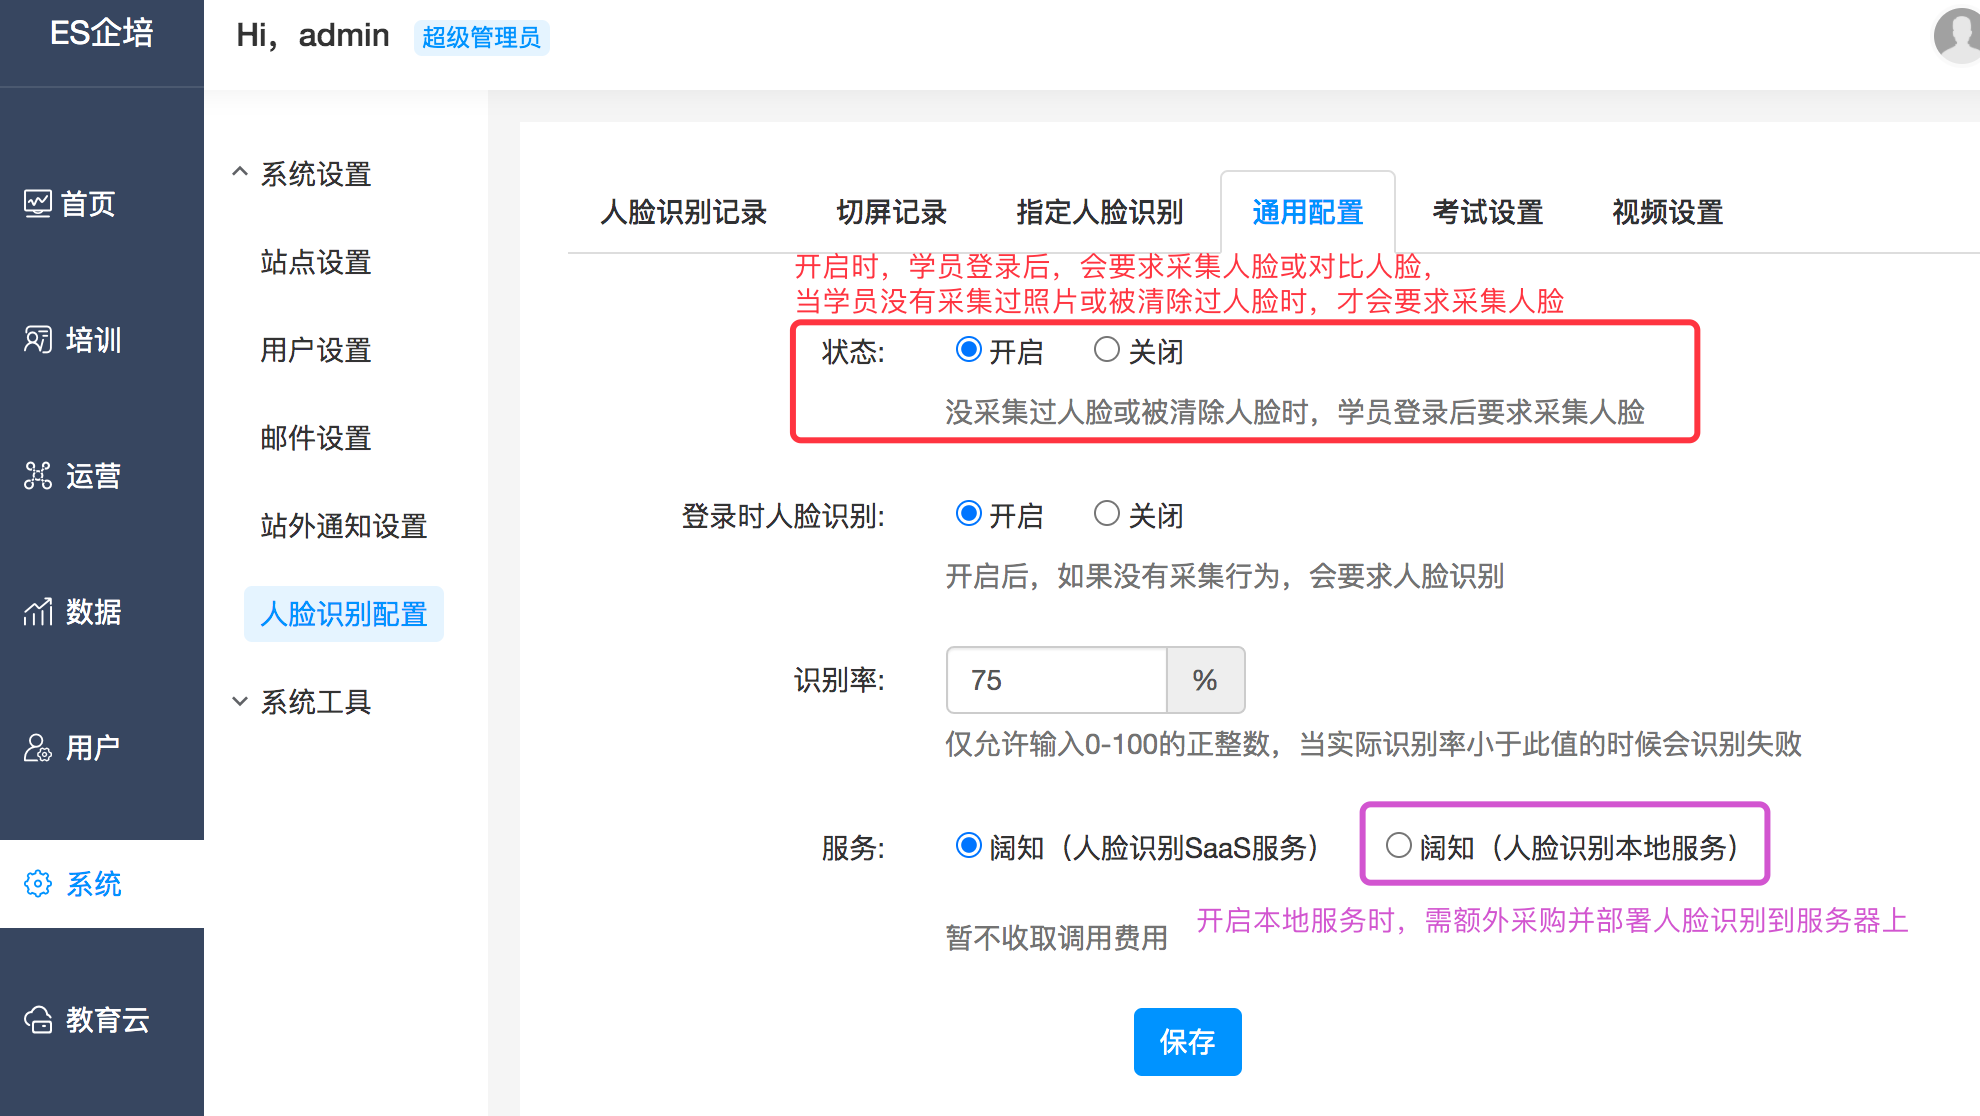Open 站点设置 in the settings tree

point(316,262)
